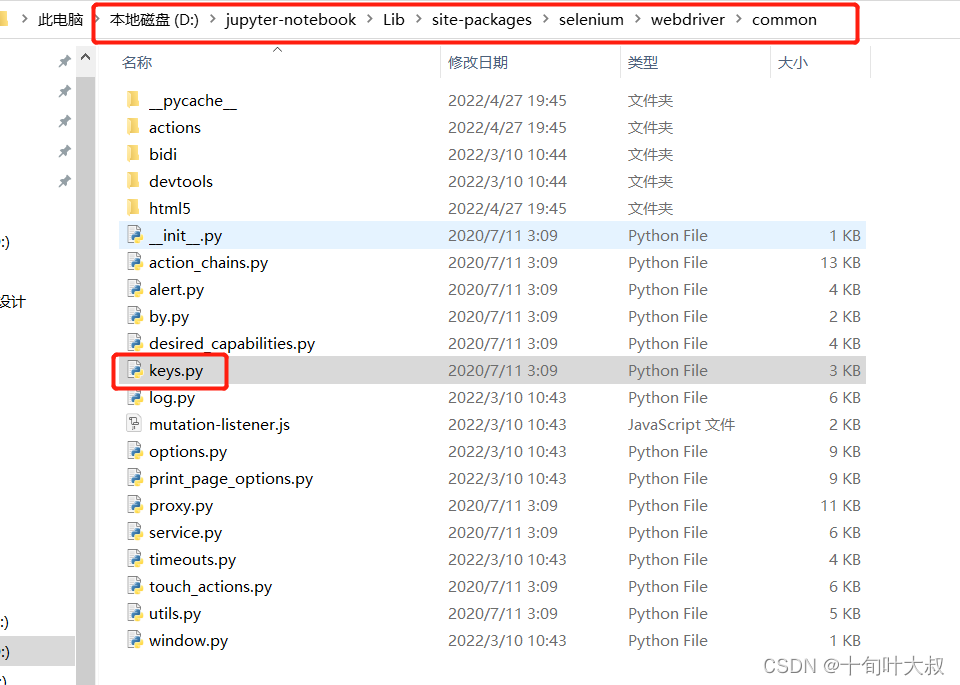Click the log.py file icon
This screenshot has width=960, height=685.
coord(135,397)
